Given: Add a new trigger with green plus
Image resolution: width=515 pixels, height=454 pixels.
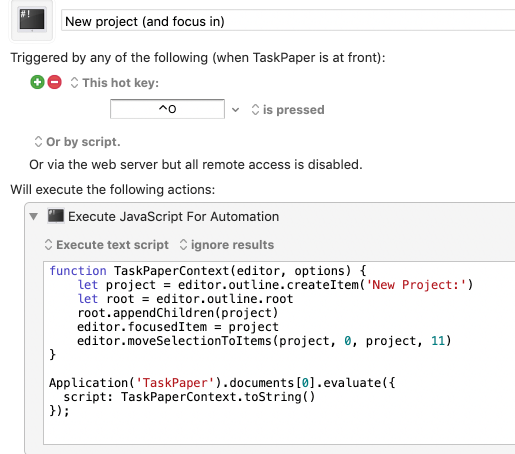Looking at the screenshot, I should click(37, 82).
